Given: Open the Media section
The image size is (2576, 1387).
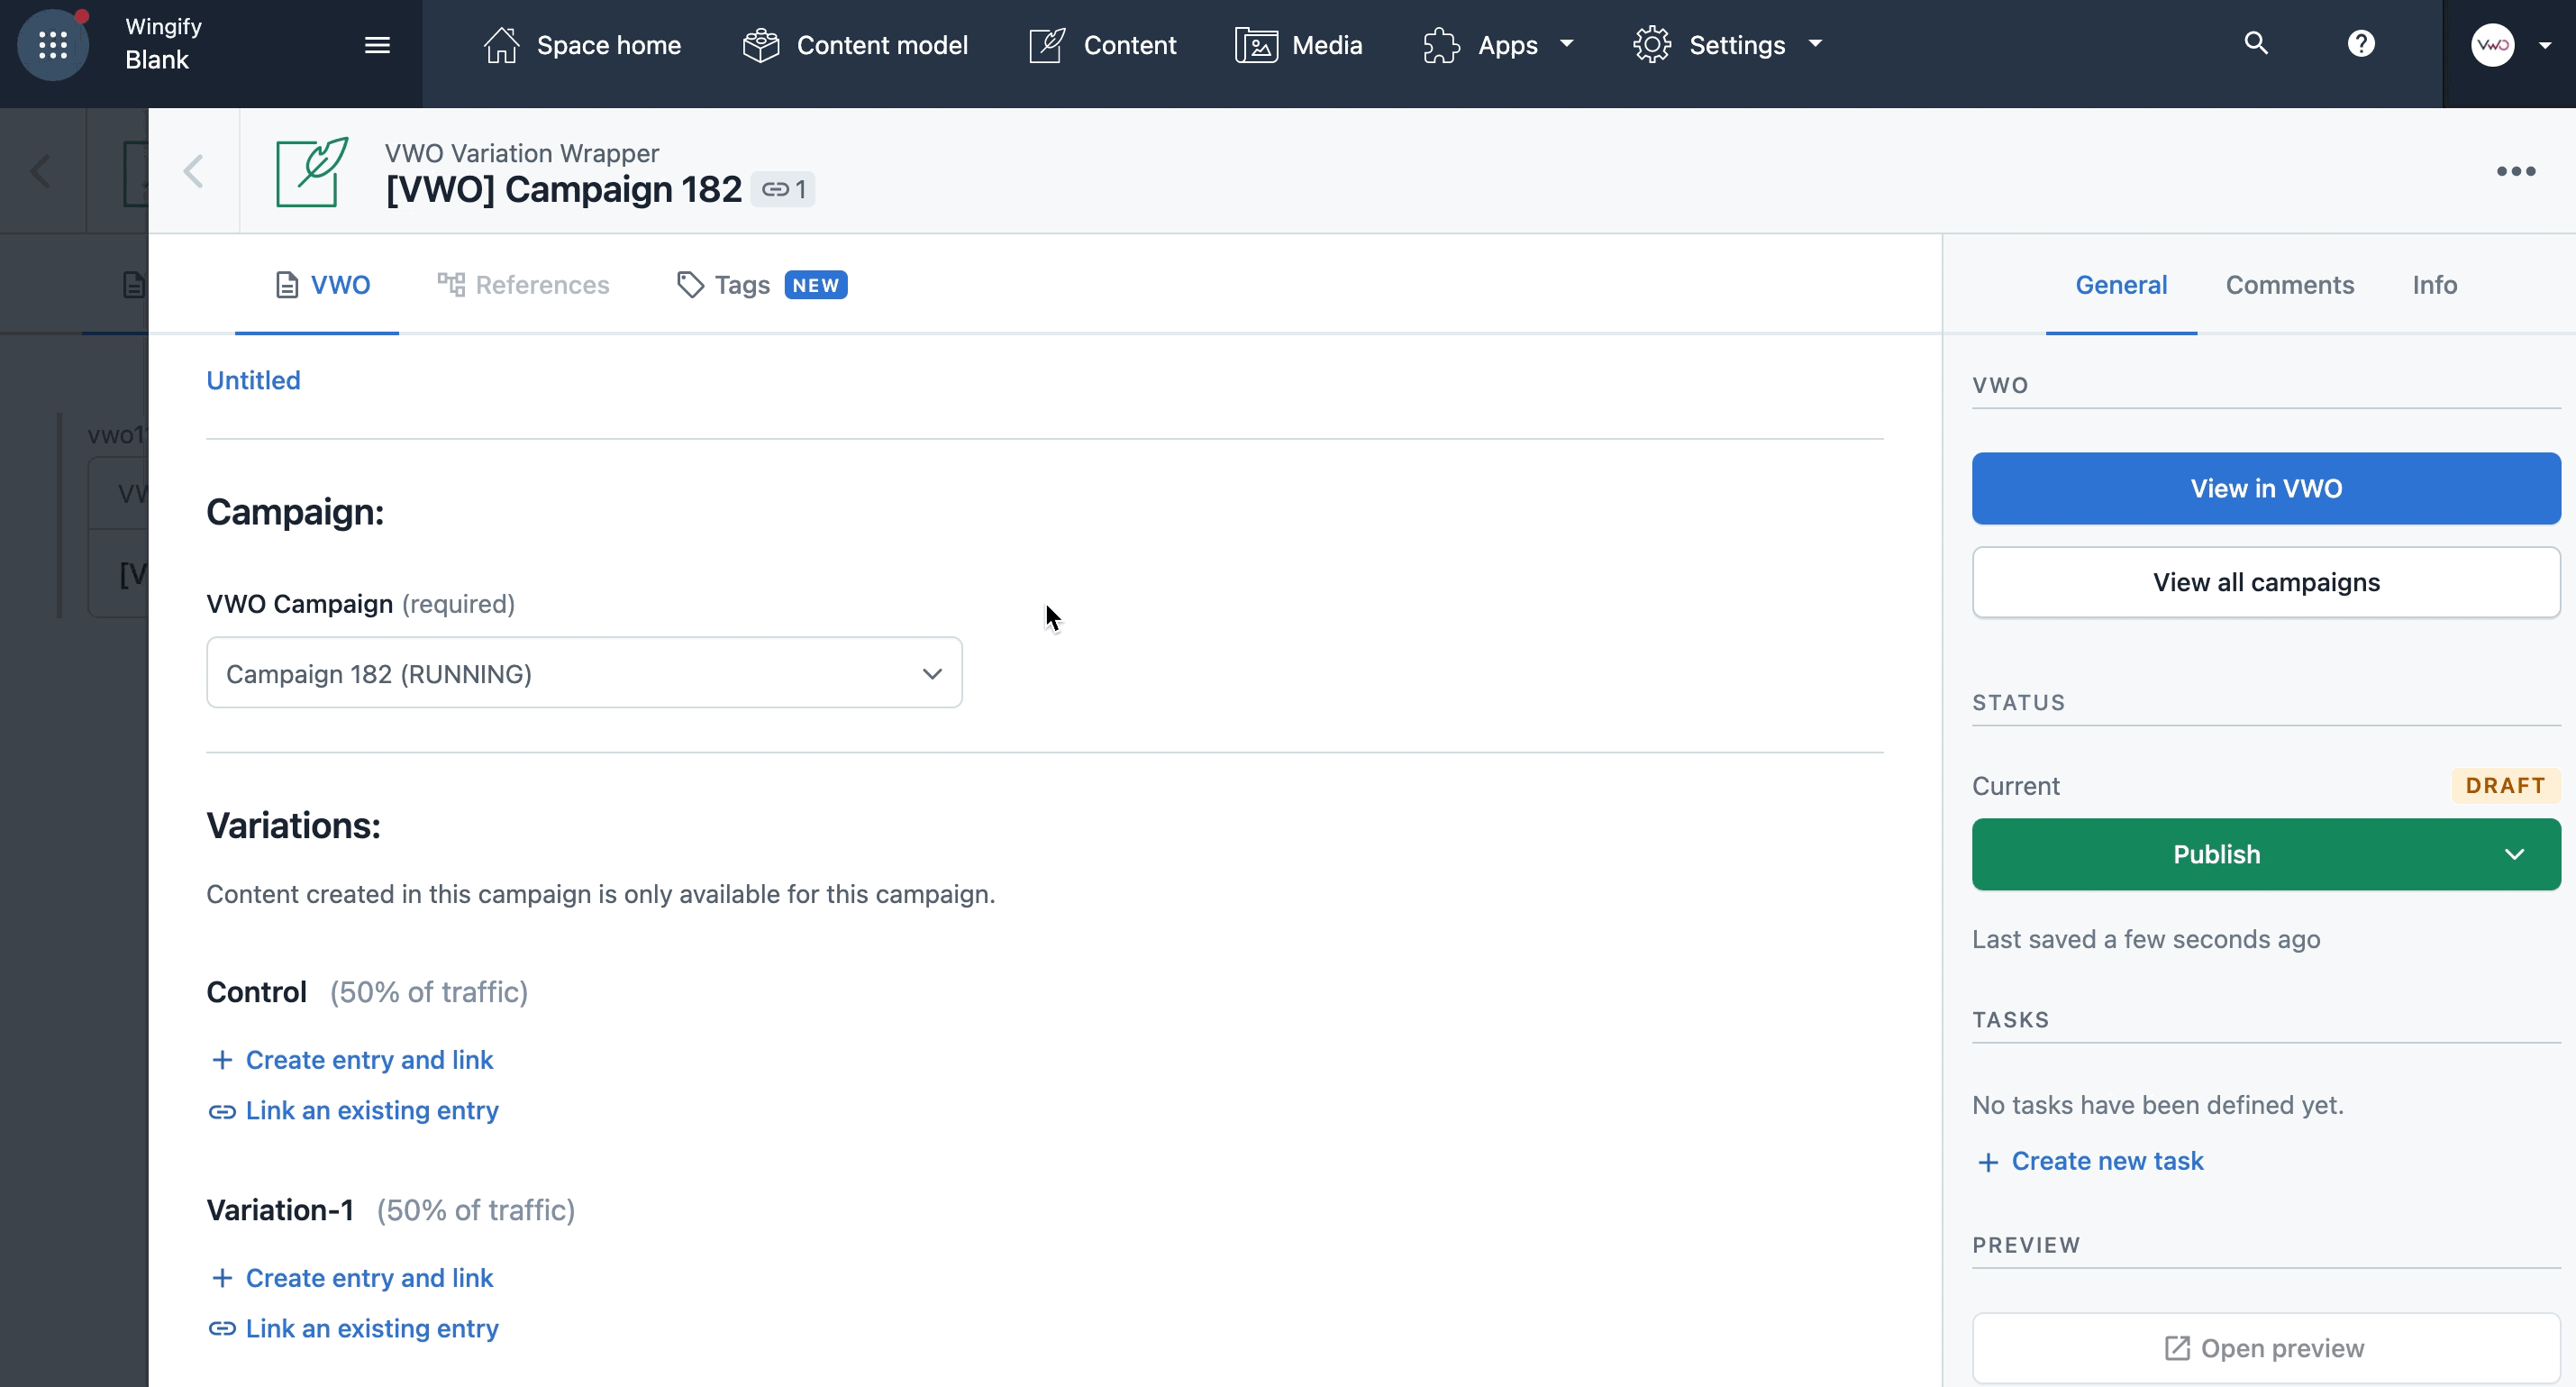Looking at the screenshot, I should [x=1298, y=45].
